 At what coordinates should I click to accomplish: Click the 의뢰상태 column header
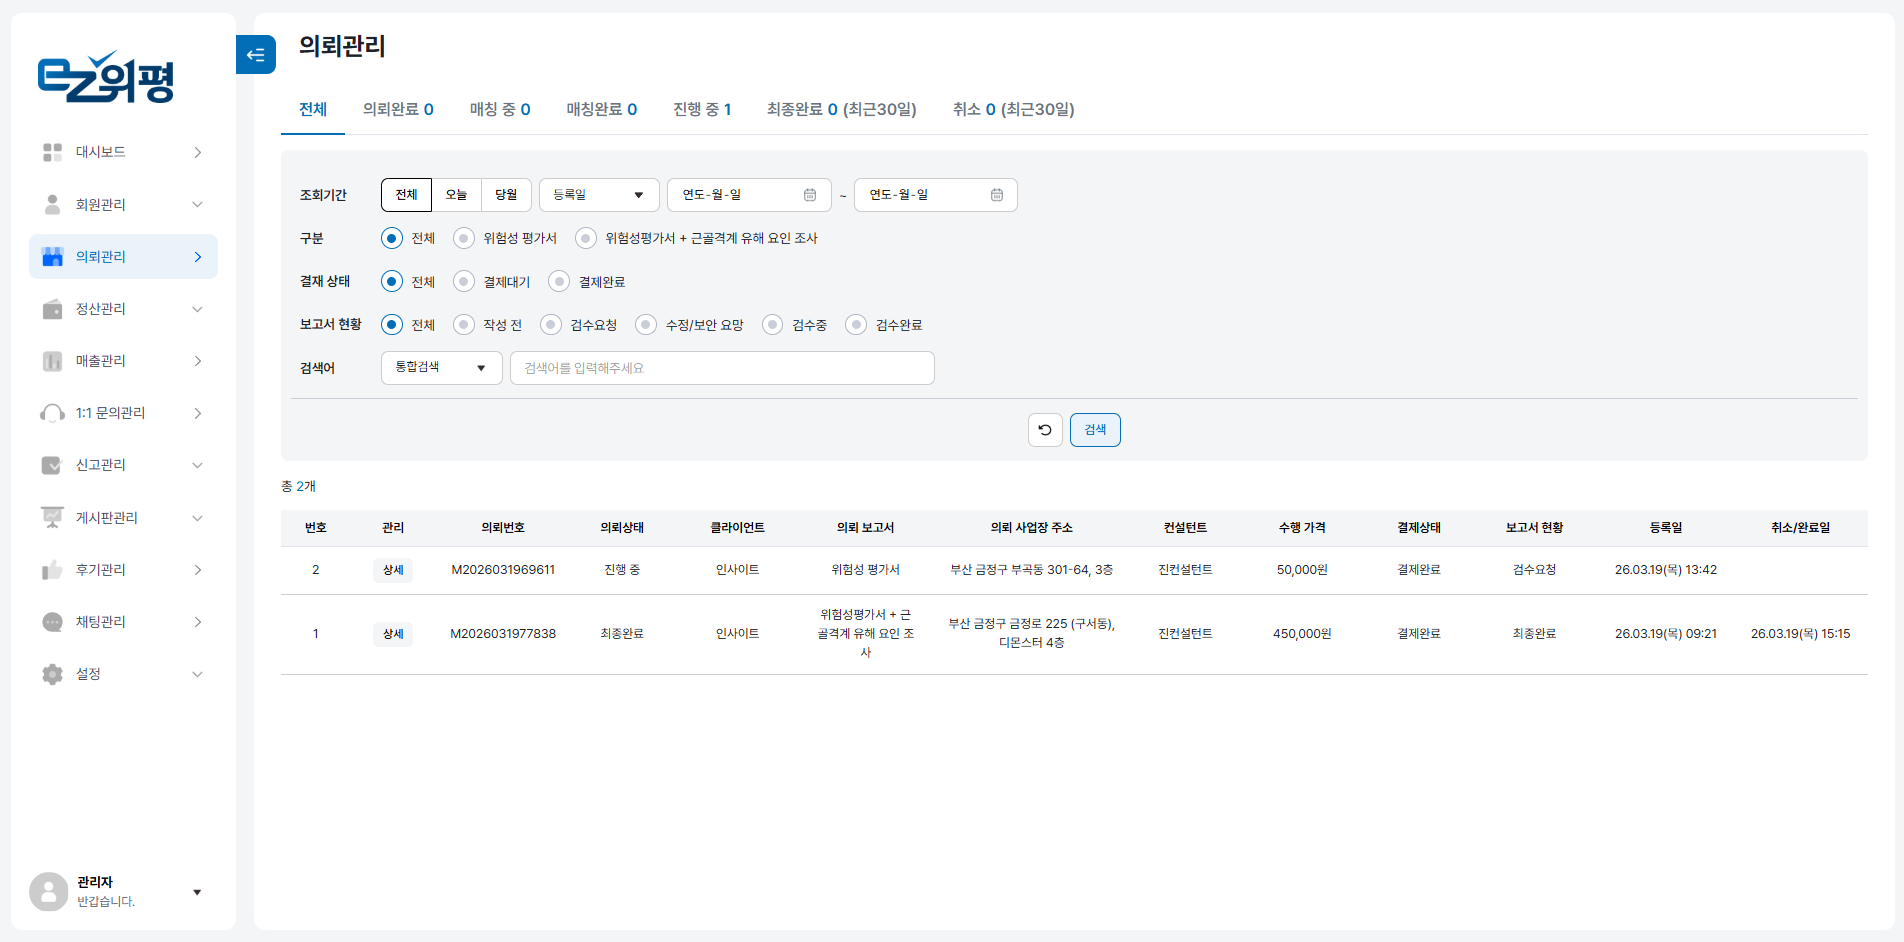pyautogui.click(x=622, y=528)
